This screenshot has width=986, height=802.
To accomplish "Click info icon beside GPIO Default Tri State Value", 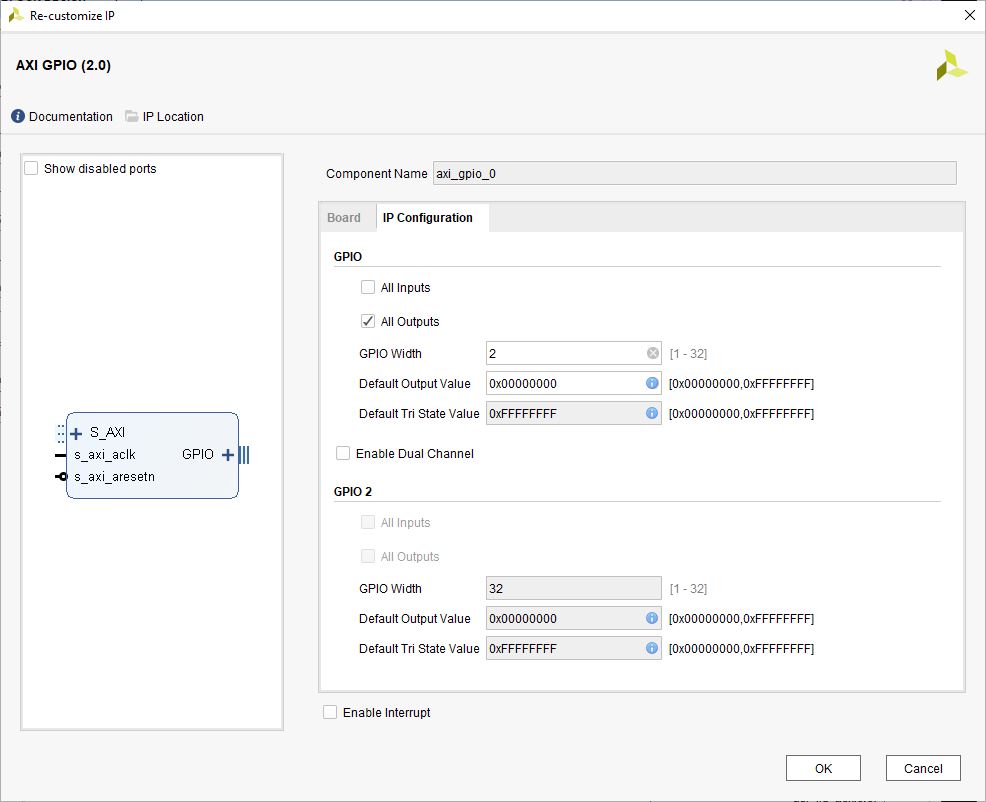I will (652, 413).
